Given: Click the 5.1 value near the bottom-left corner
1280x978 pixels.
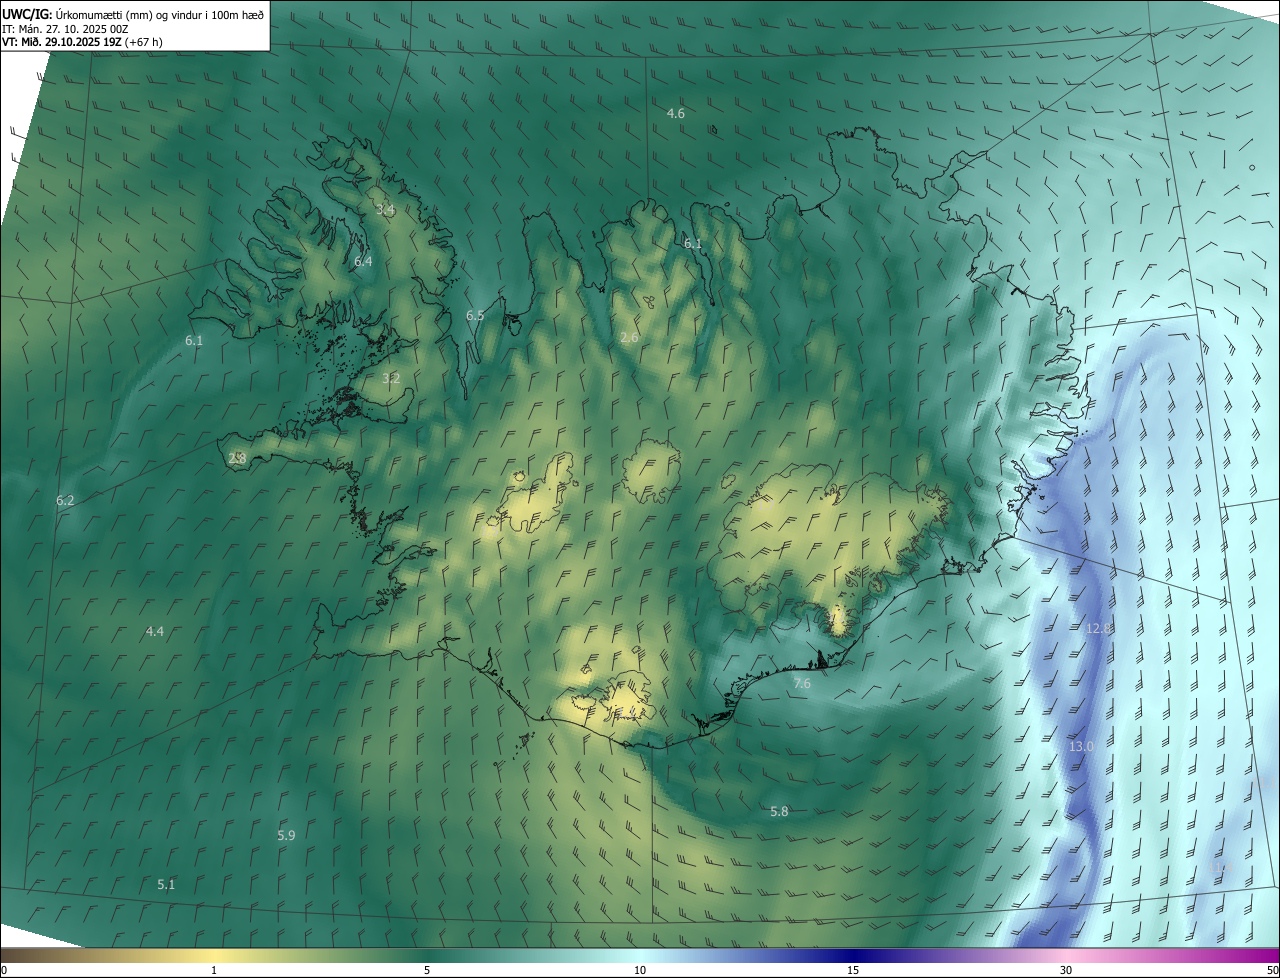Looking at the screenshot, I should tap(166, 885).
